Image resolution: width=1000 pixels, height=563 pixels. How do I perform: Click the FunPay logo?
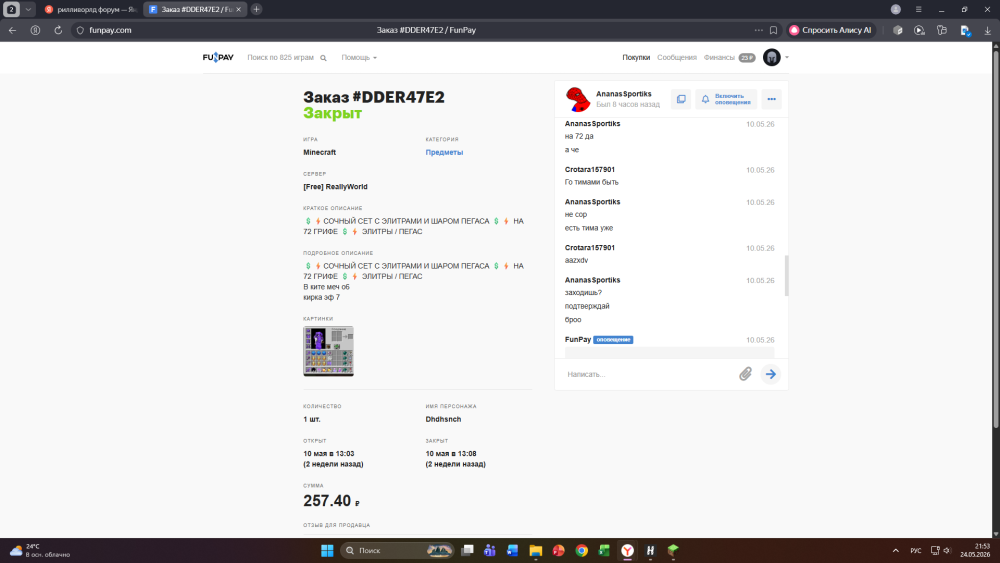point(218,57)
